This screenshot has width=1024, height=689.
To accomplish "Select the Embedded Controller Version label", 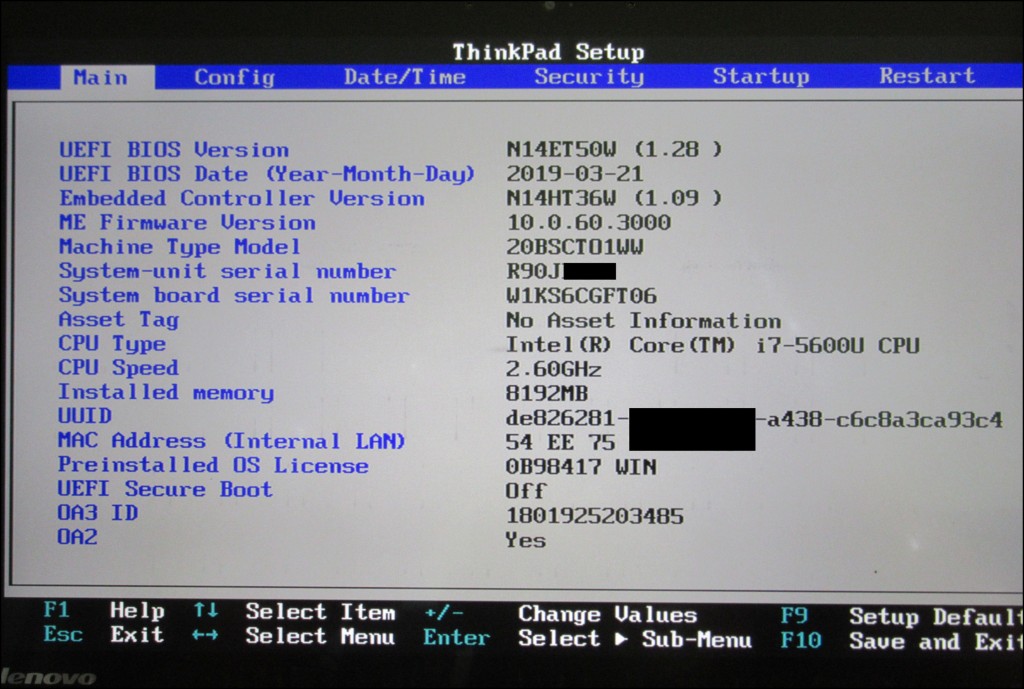I will coord(242,198).
